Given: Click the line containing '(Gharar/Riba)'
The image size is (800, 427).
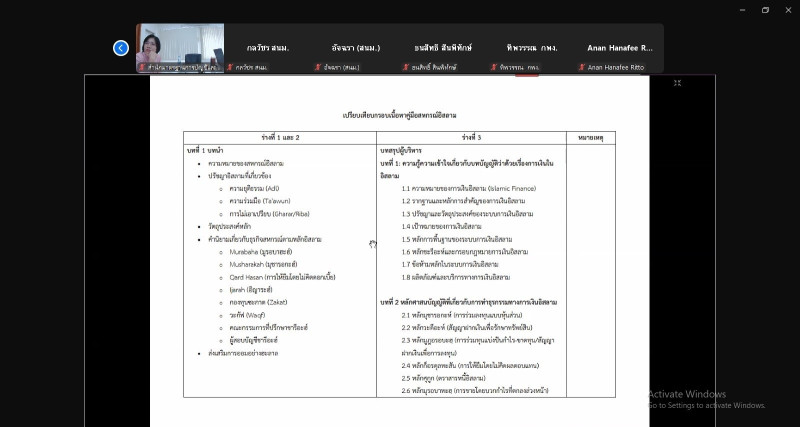Looking at the screenshot, I should pos(269,214).
